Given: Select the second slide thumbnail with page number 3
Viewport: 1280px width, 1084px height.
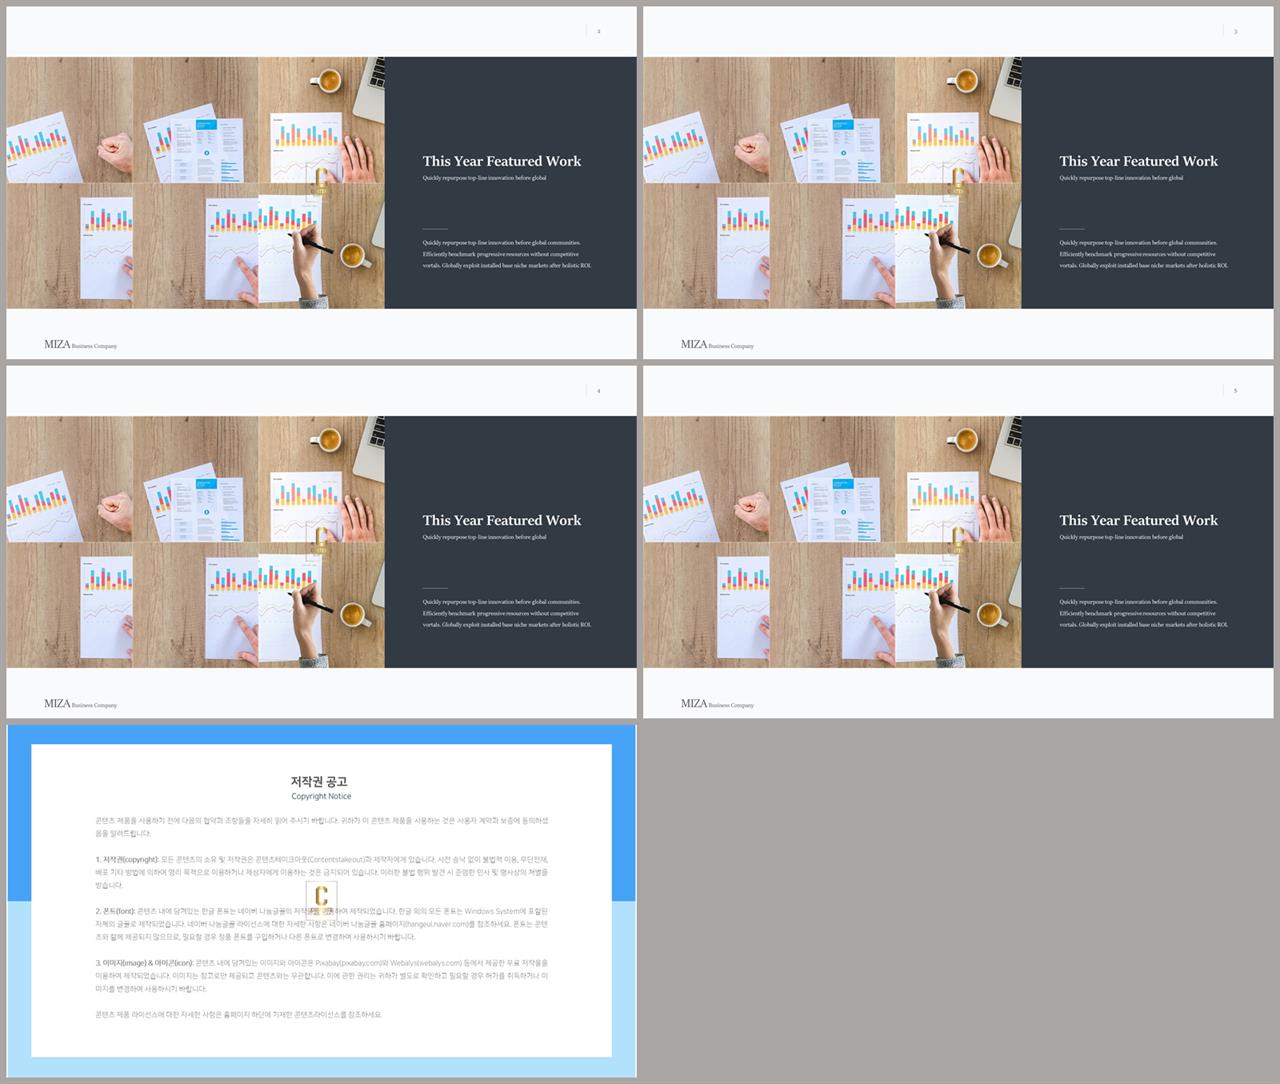Looking at the screenshot, I should pyautogui.click(x=959, y=183).
